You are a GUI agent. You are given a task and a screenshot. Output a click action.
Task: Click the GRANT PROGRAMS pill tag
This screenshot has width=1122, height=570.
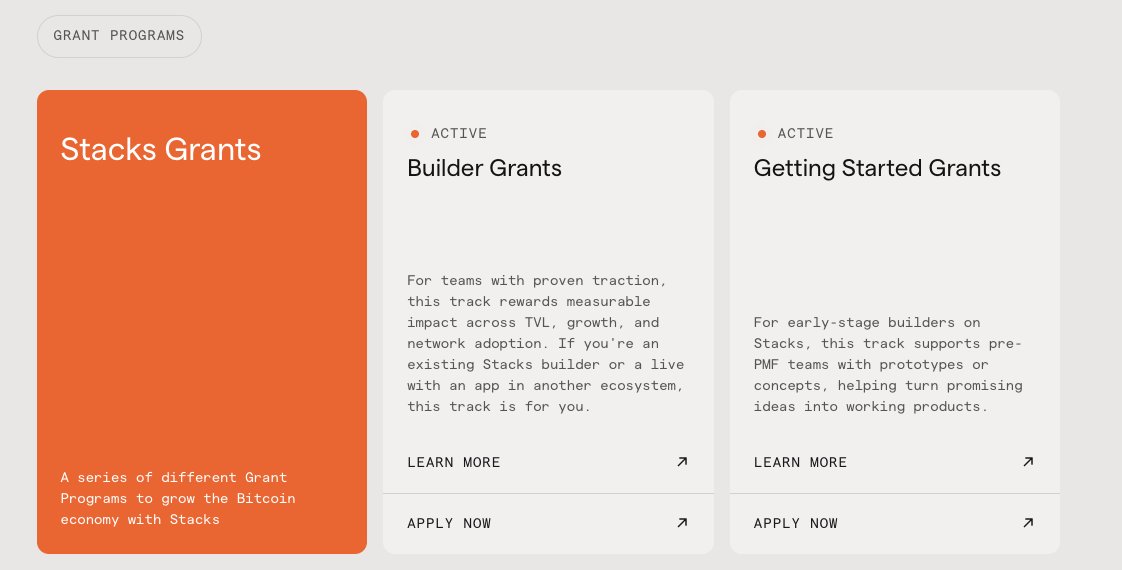click(x=119, y=36)
